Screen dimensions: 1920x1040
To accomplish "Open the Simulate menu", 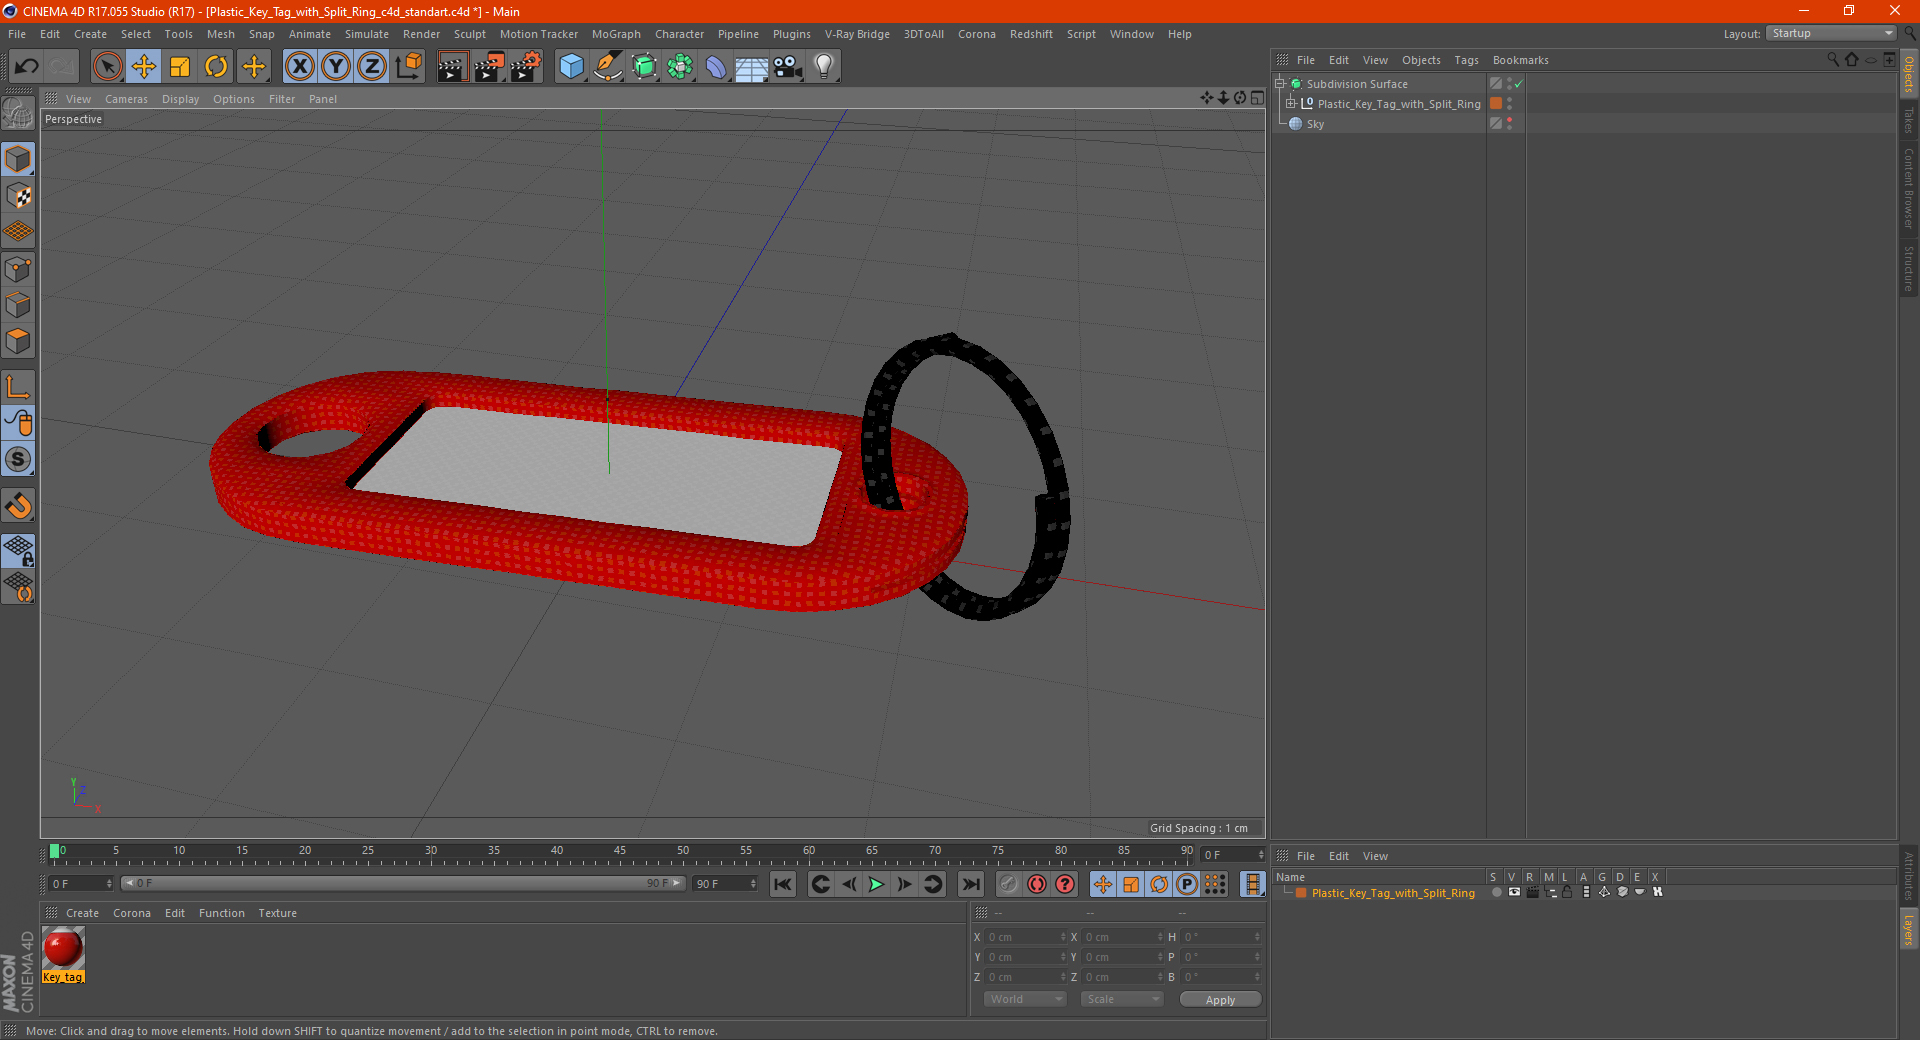I will click(367, 34).
